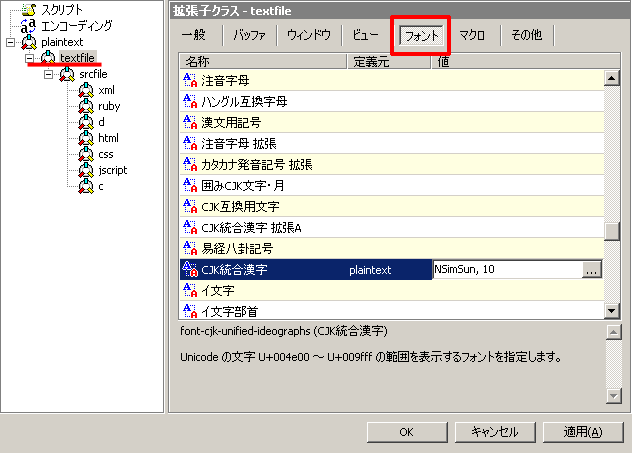Click plaintext in the 定義元 column

pos(370,270)
